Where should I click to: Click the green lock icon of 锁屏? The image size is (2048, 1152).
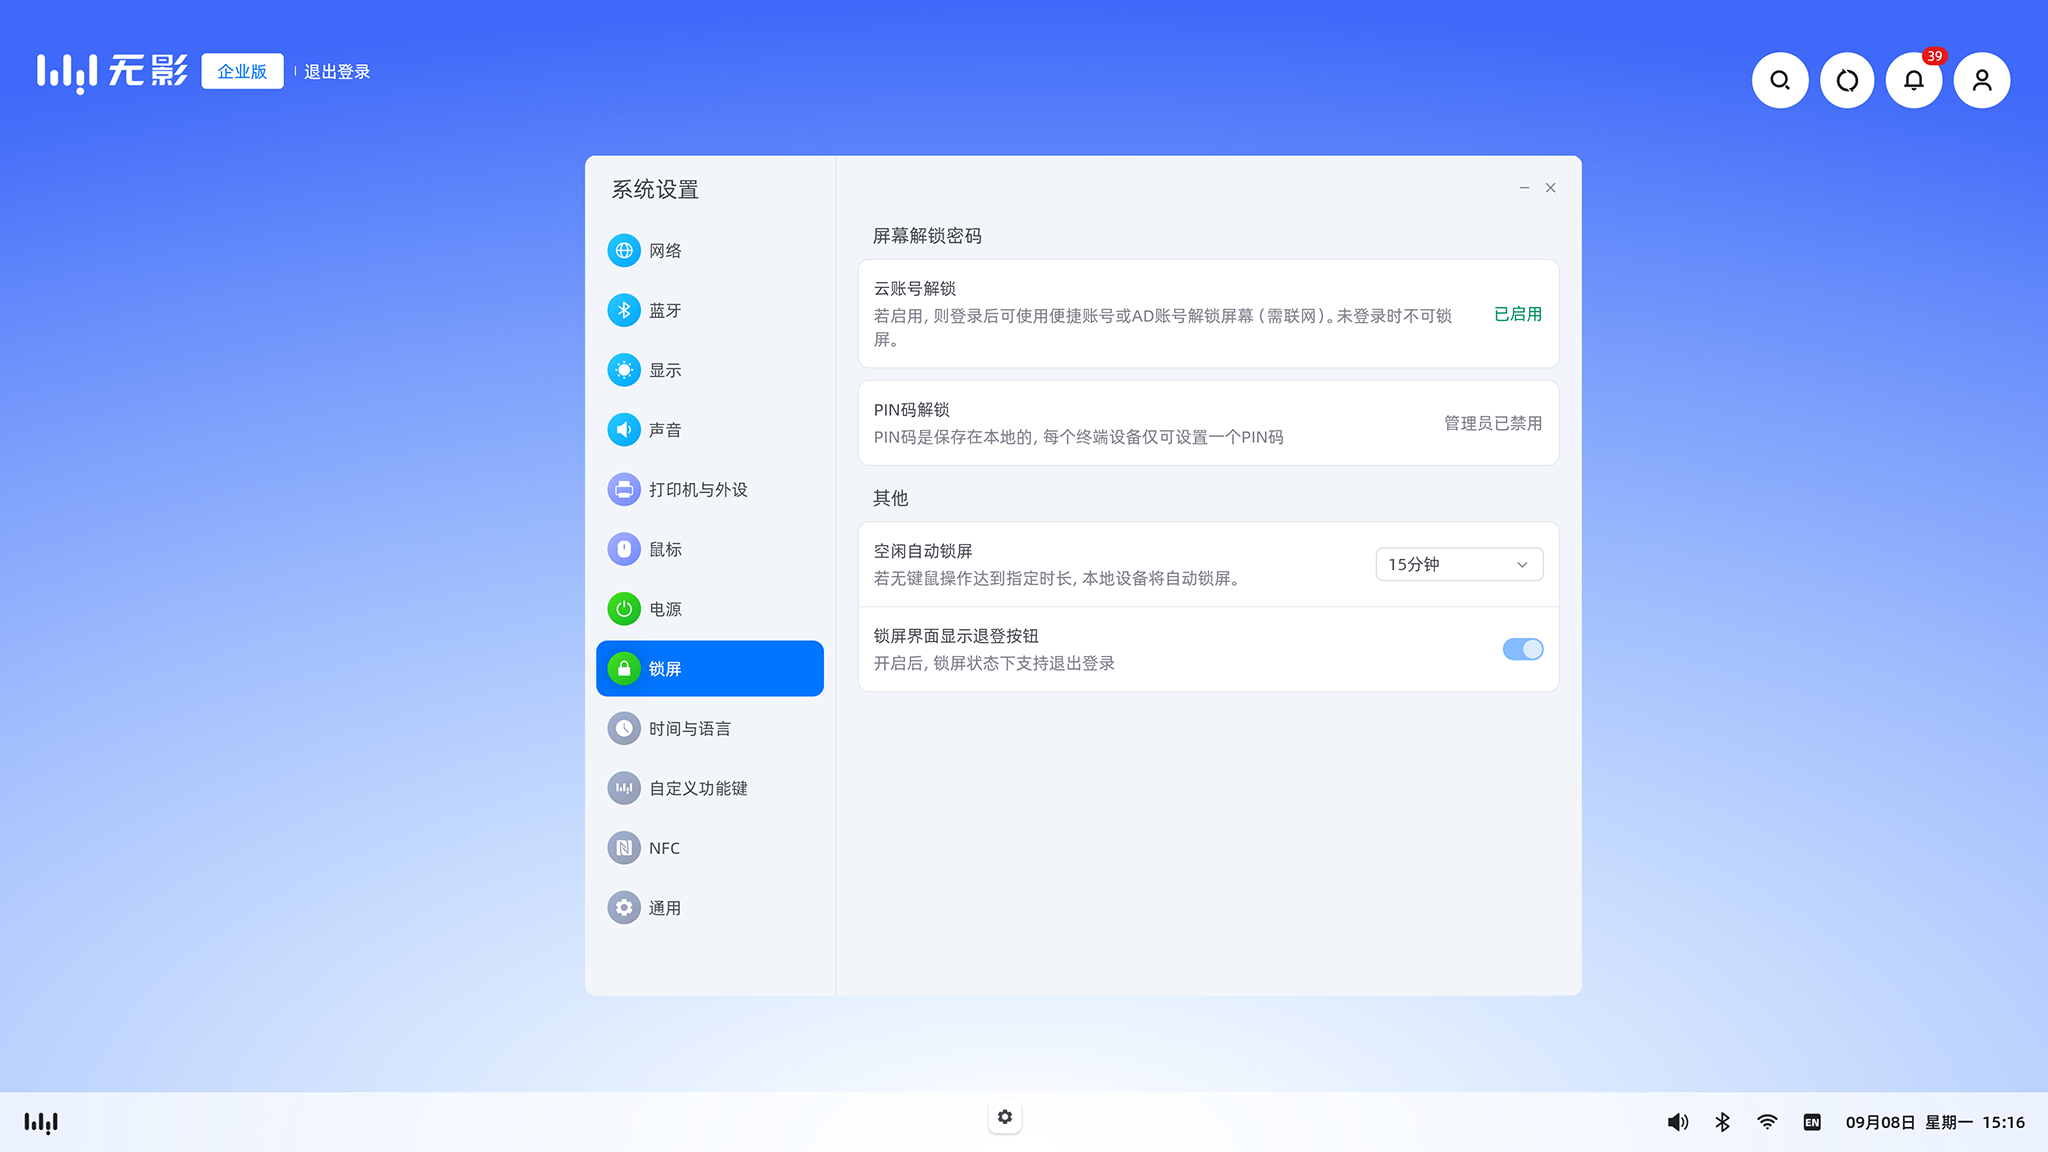(x=624, y=668)
